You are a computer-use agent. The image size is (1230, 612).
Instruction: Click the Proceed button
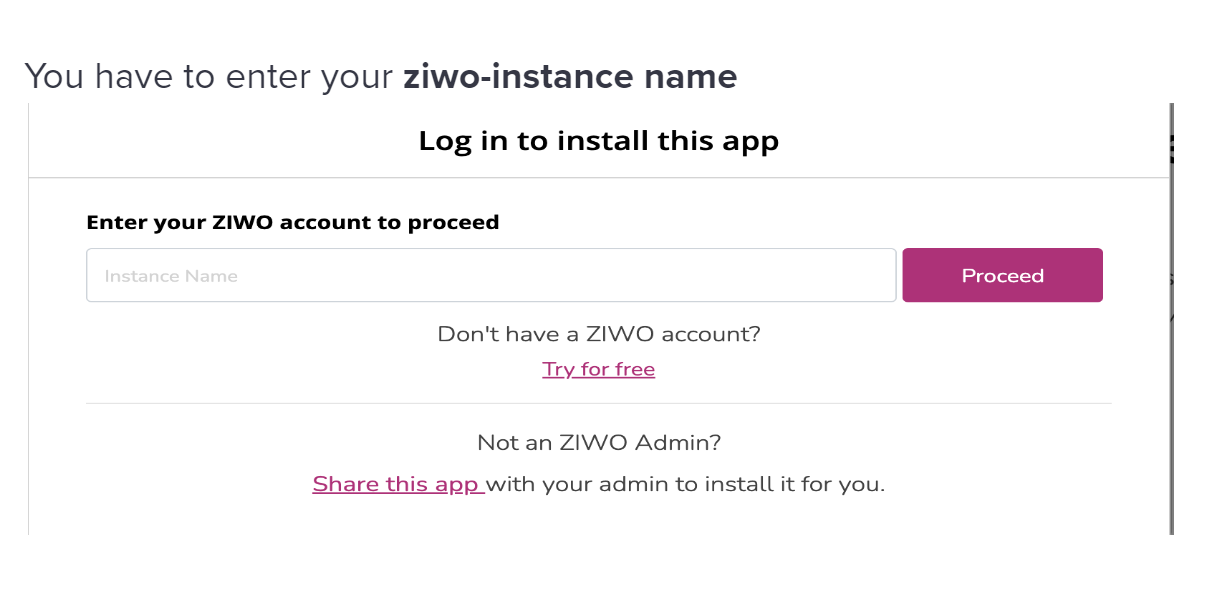point(1002,275)
